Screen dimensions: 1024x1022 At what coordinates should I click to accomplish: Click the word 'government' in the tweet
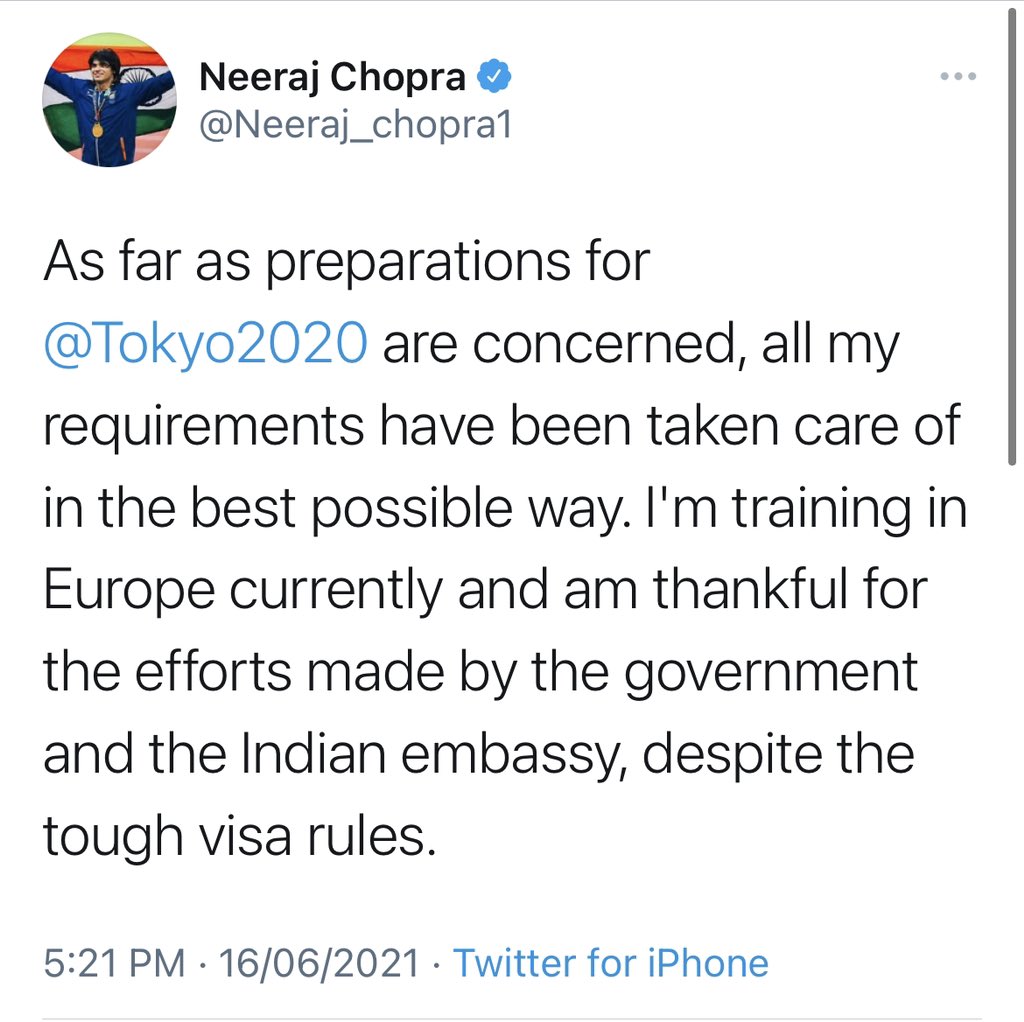click(x=771, y=671)
